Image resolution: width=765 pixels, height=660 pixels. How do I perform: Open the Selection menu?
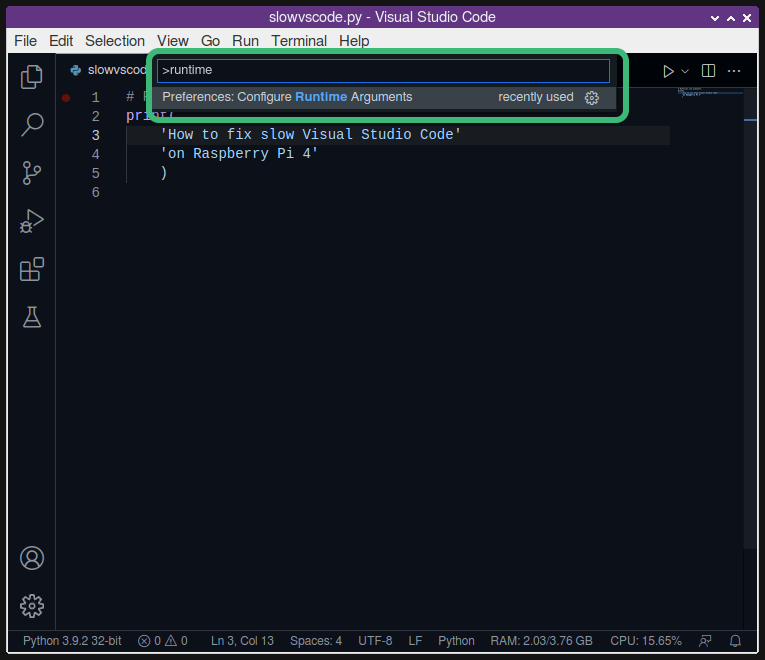(x=115, y=41)
